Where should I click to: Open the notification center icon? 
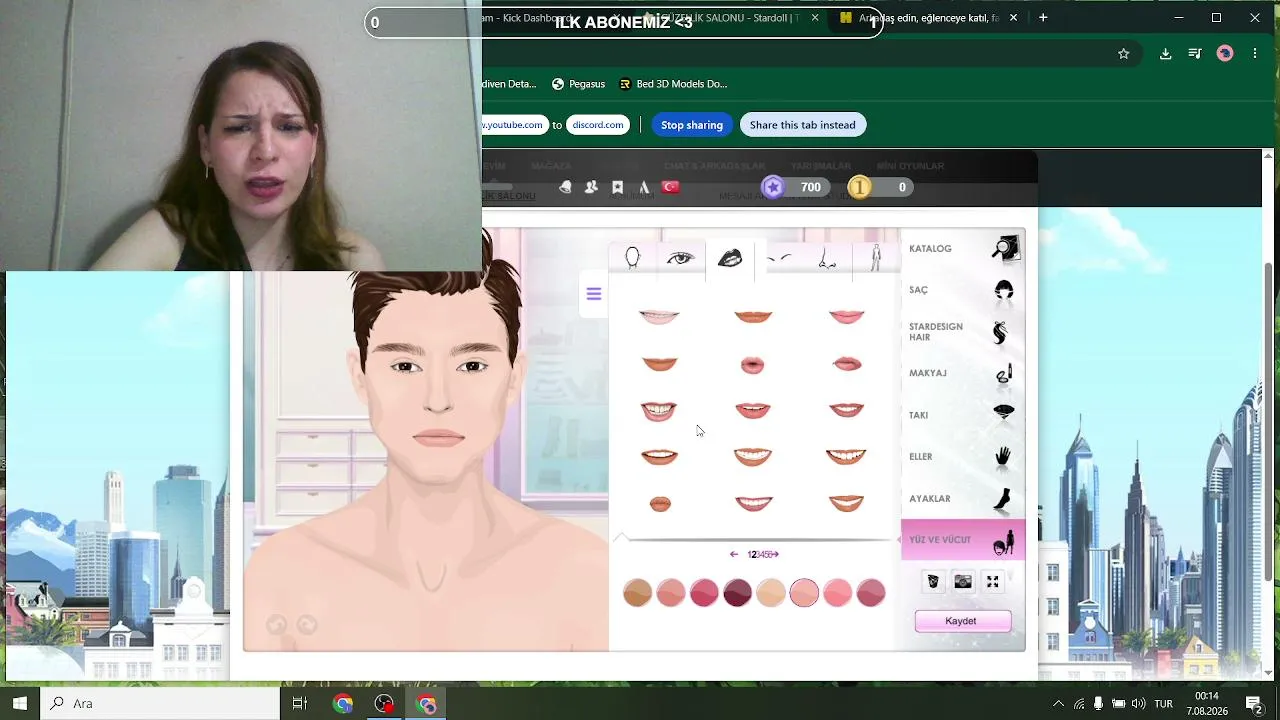(1254, 703)
